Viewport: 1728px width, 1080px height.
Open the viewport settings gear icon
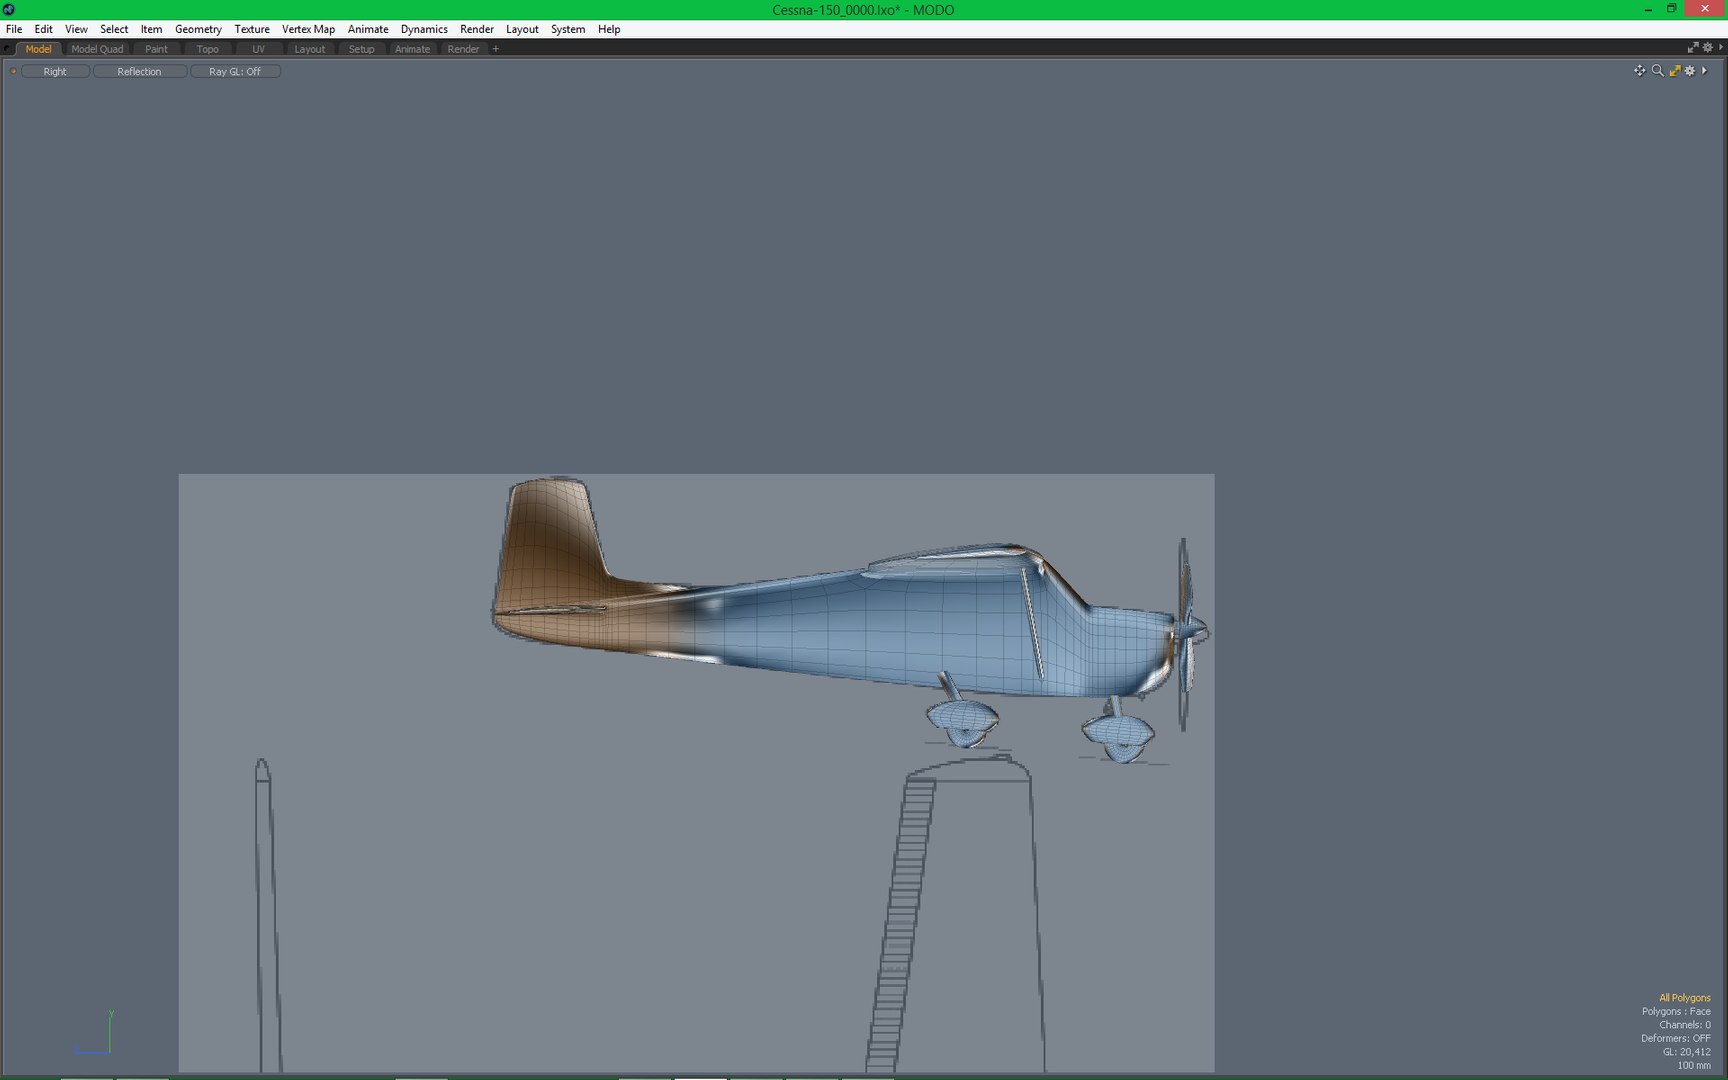[x=1690, y=71]
